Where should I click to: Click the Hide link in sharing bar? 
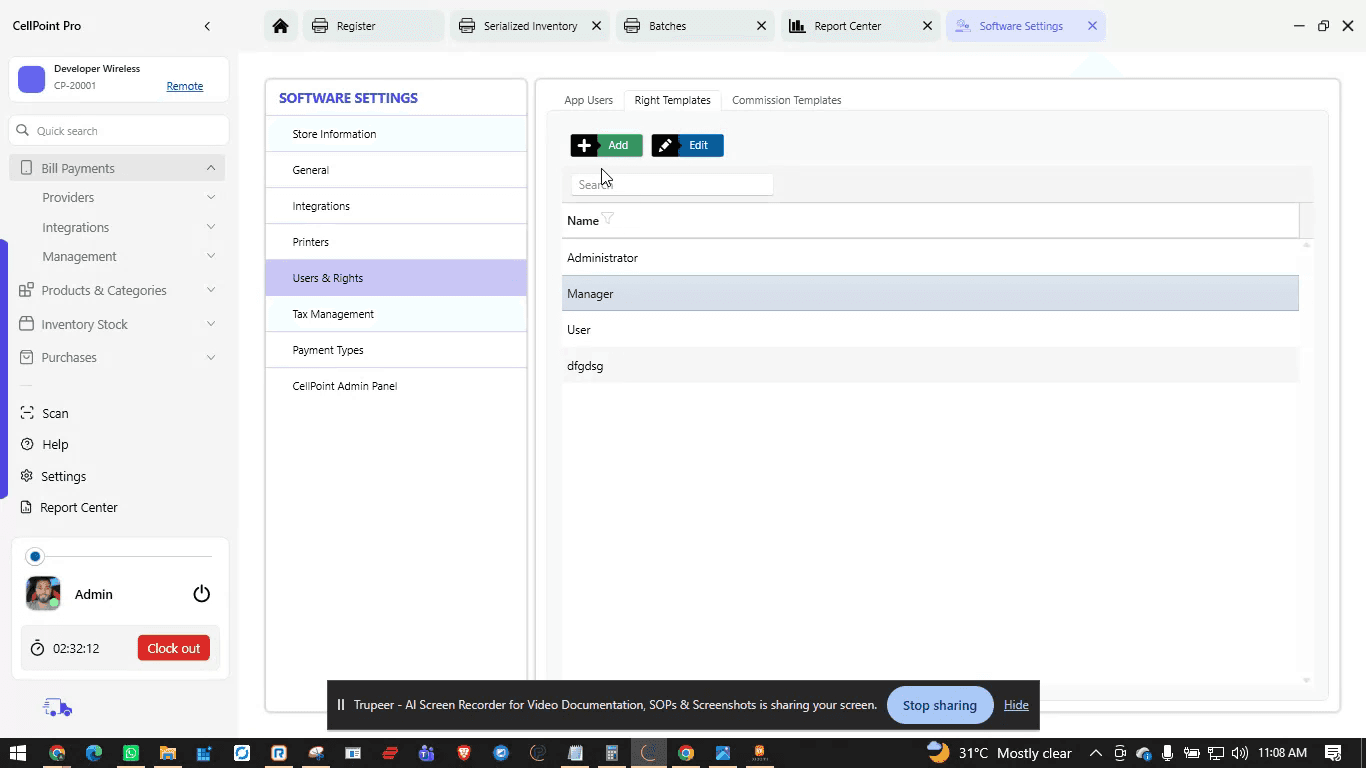[1016, 705]
